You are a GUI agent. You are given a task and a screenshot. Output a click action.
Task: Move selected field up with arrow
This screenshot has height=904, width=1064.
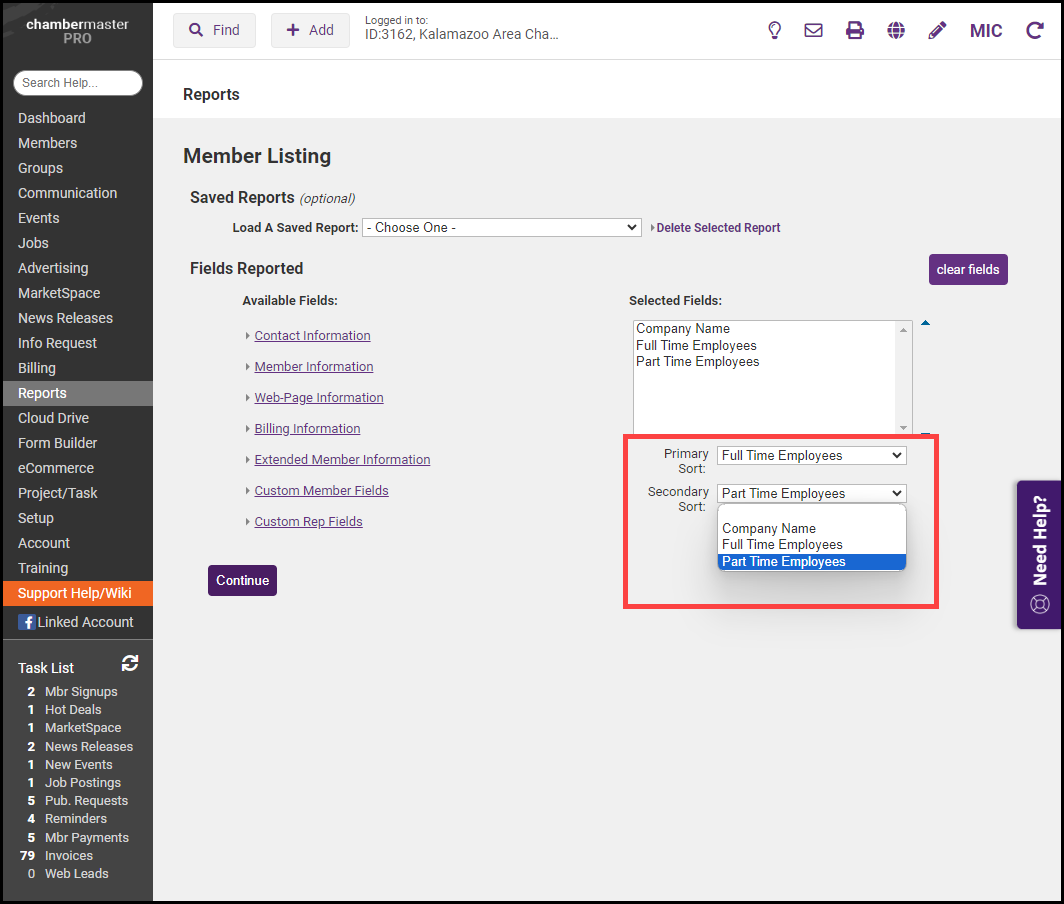click(x=925, y=323)
